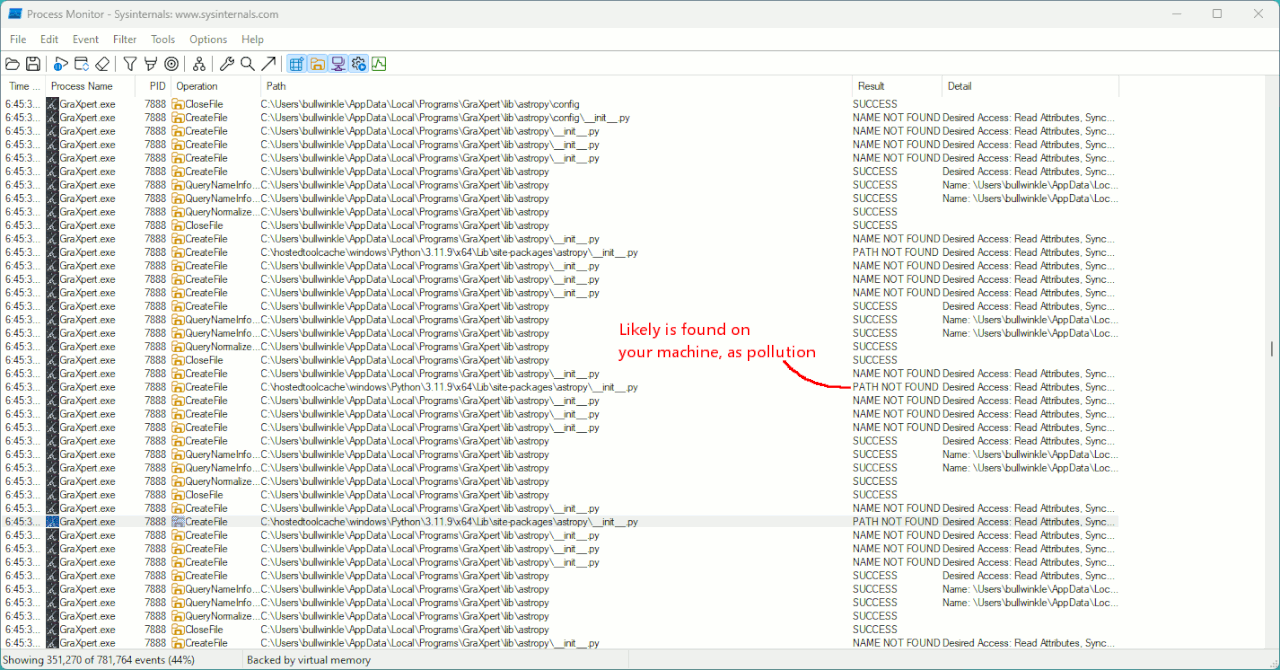The image size is (1280, 670).
Task: Open the Highlight dialog marker icon
Action: [151, 64]
